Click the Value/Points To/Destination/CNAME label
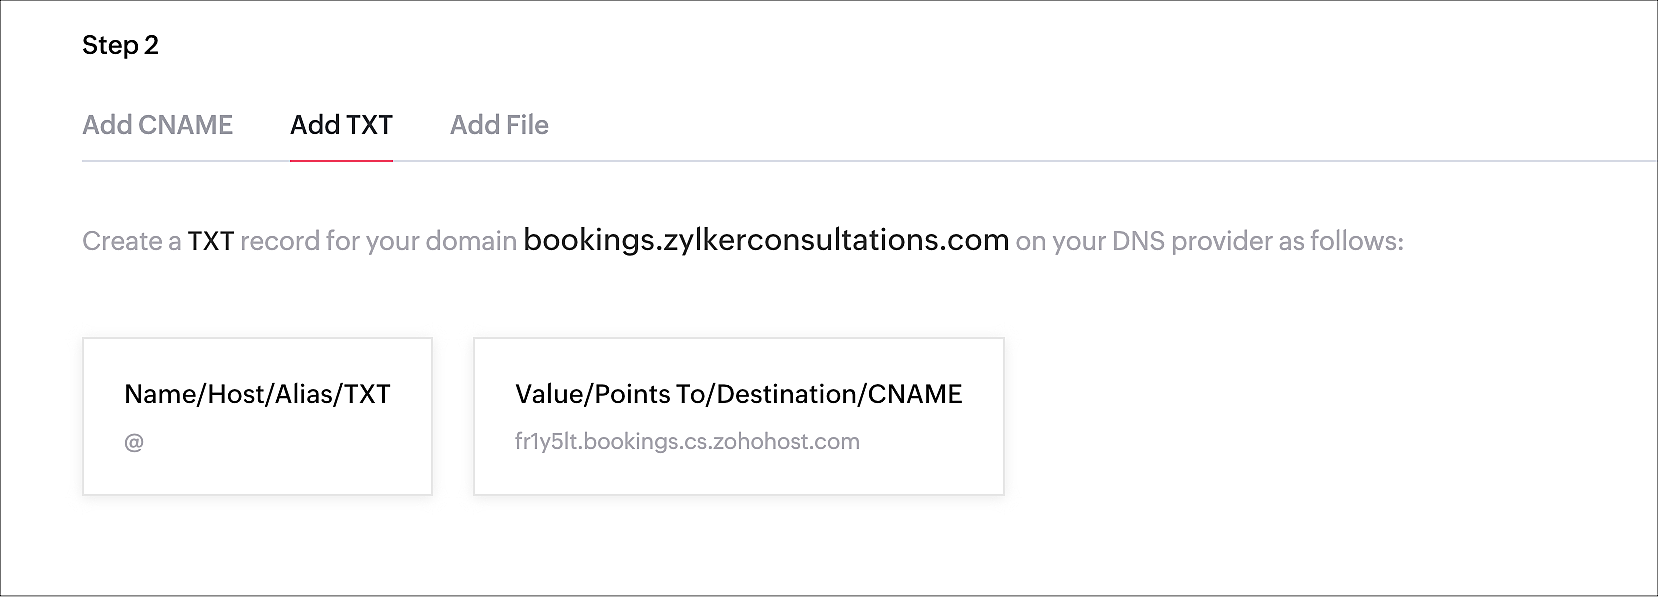Viewport: 1658px width, 597px height. [738, 394]
